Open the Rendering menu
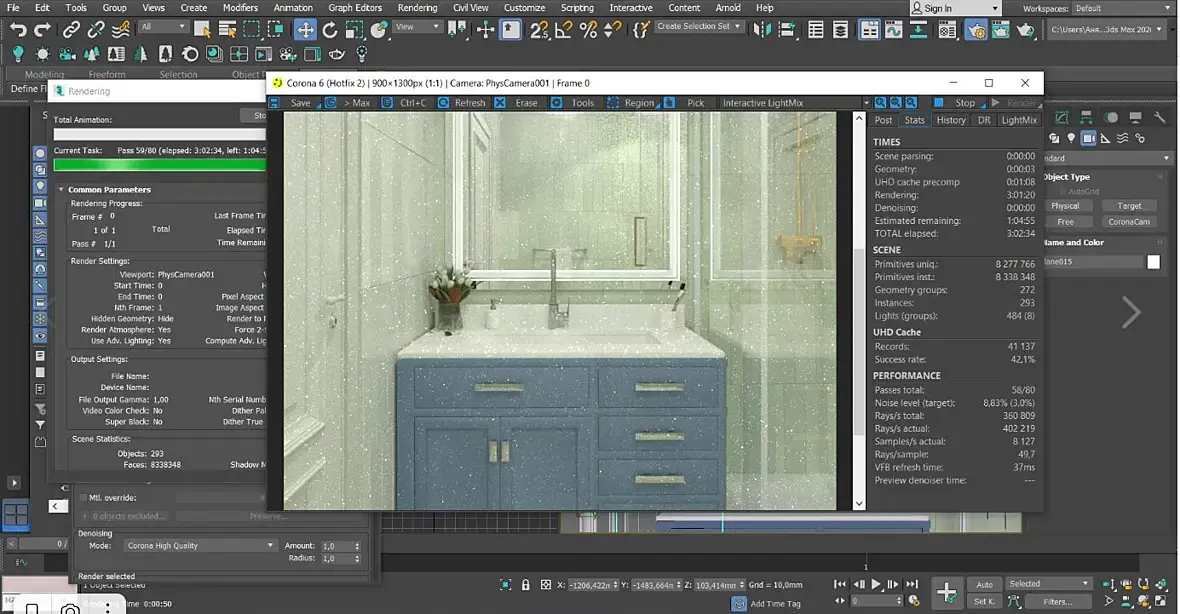The width and height of the screenshot is (1180, 614). pos(417,8)
